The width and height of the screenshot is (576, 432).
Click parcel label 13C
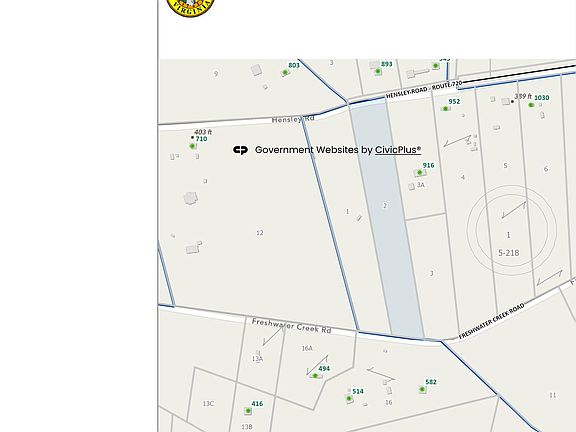pyautogui.click(x=208, y=404)
